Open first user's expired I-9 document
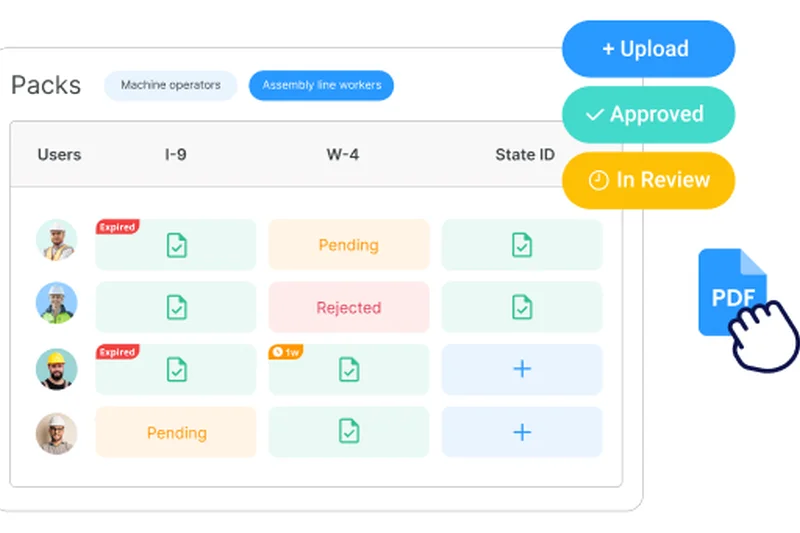 tap(176, 245)
